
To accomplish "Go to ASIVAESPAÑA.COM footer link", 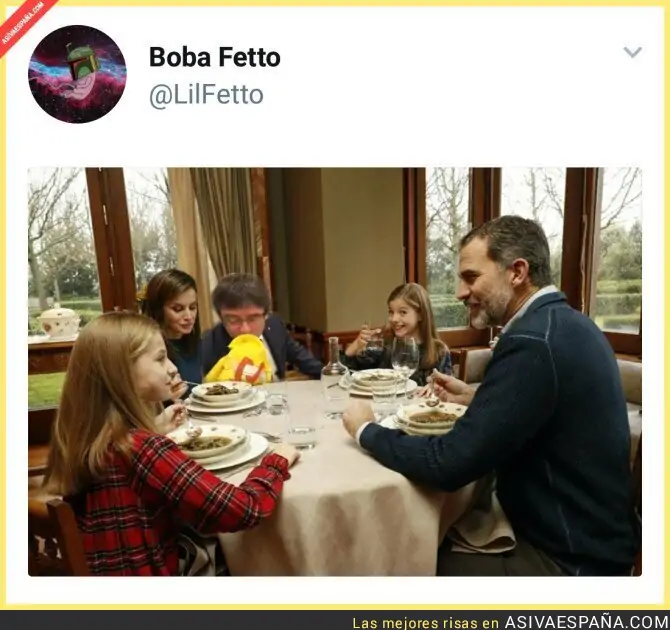I will coord(583,622).
